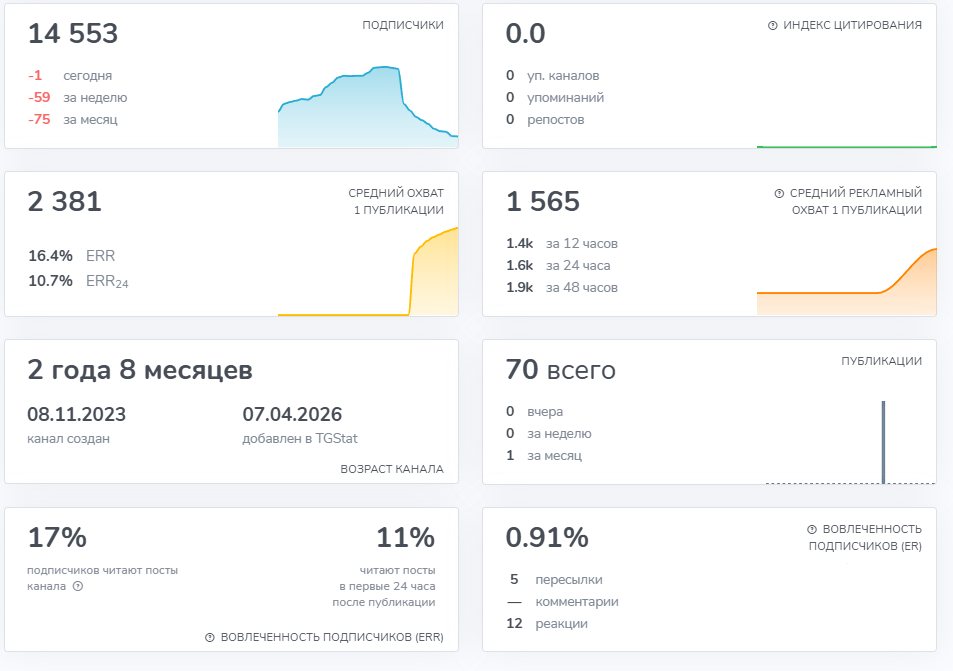
Task: Click question icon after 'подписчиков читают посты канала'
Action: 78,587
